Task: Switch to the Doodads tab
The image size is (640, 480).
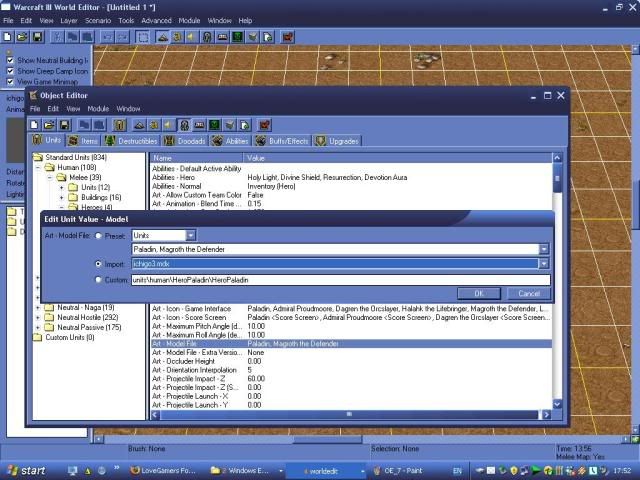Action: (x=185, y=141)
